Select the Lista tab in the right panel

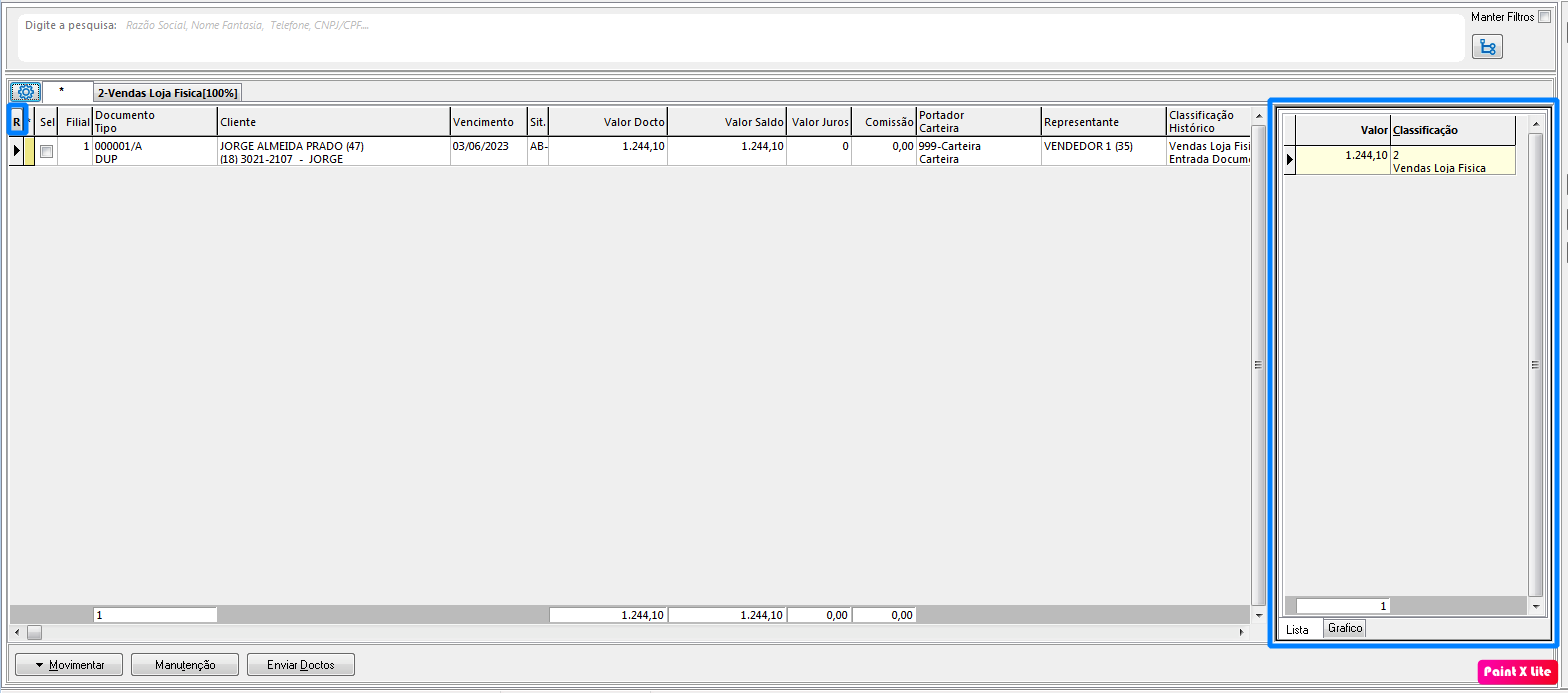pos(1297,630)
